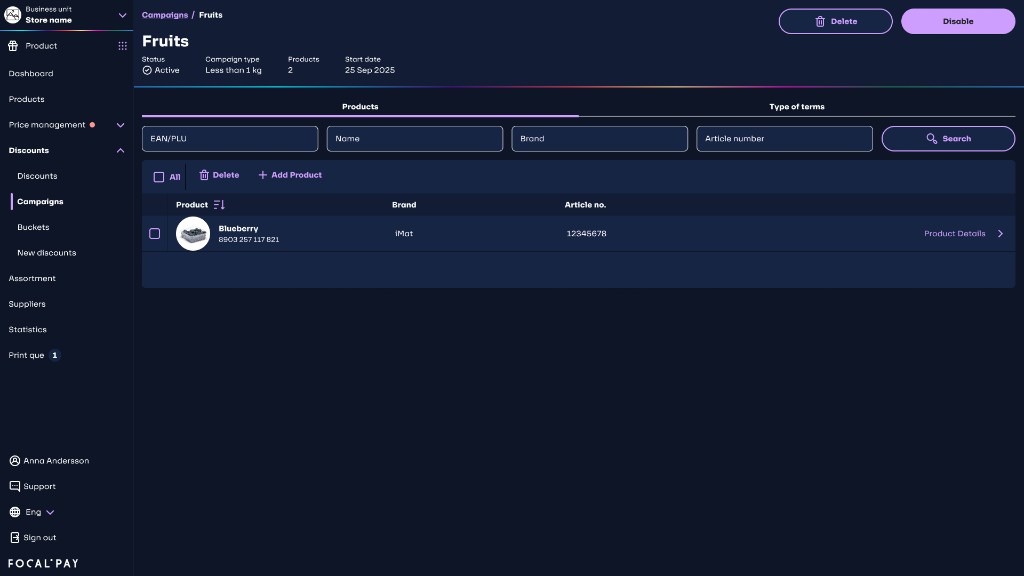Delete selected products from the table toolbar
The height and width of the screenshot is (576, 1024).
[219, 175]
